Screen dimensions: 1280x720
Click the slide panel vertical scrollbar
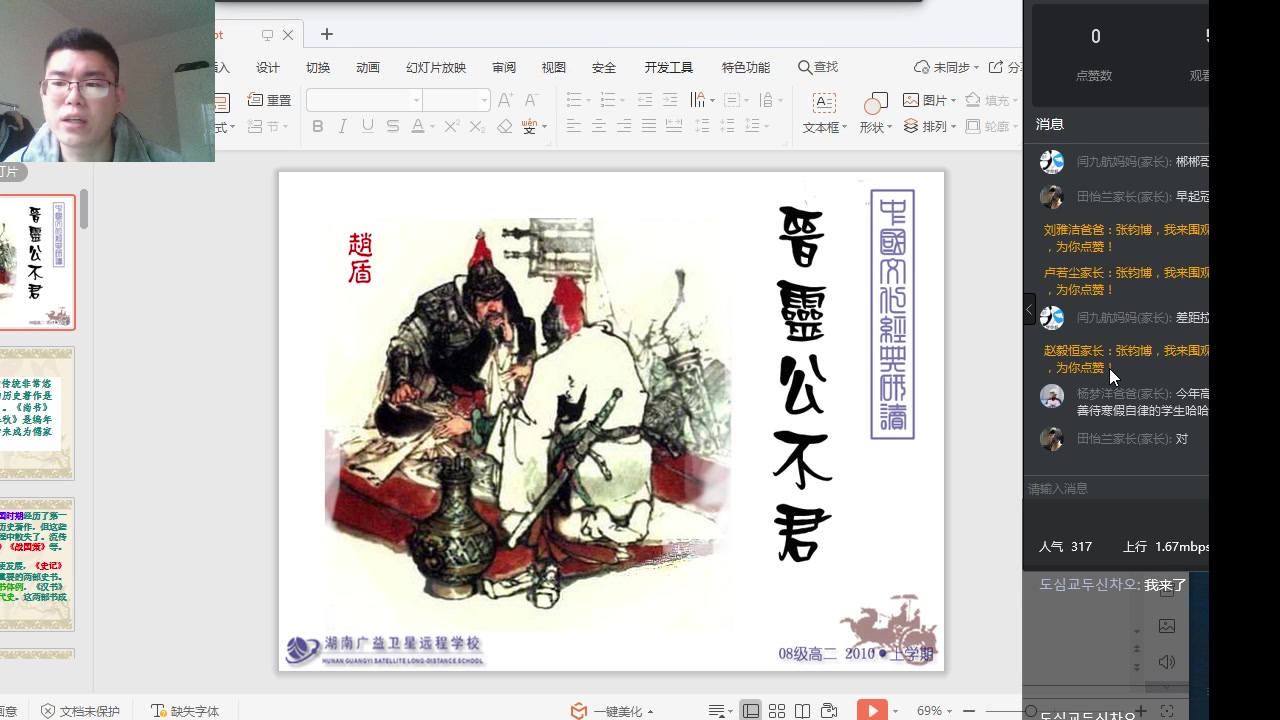point(85,208)
